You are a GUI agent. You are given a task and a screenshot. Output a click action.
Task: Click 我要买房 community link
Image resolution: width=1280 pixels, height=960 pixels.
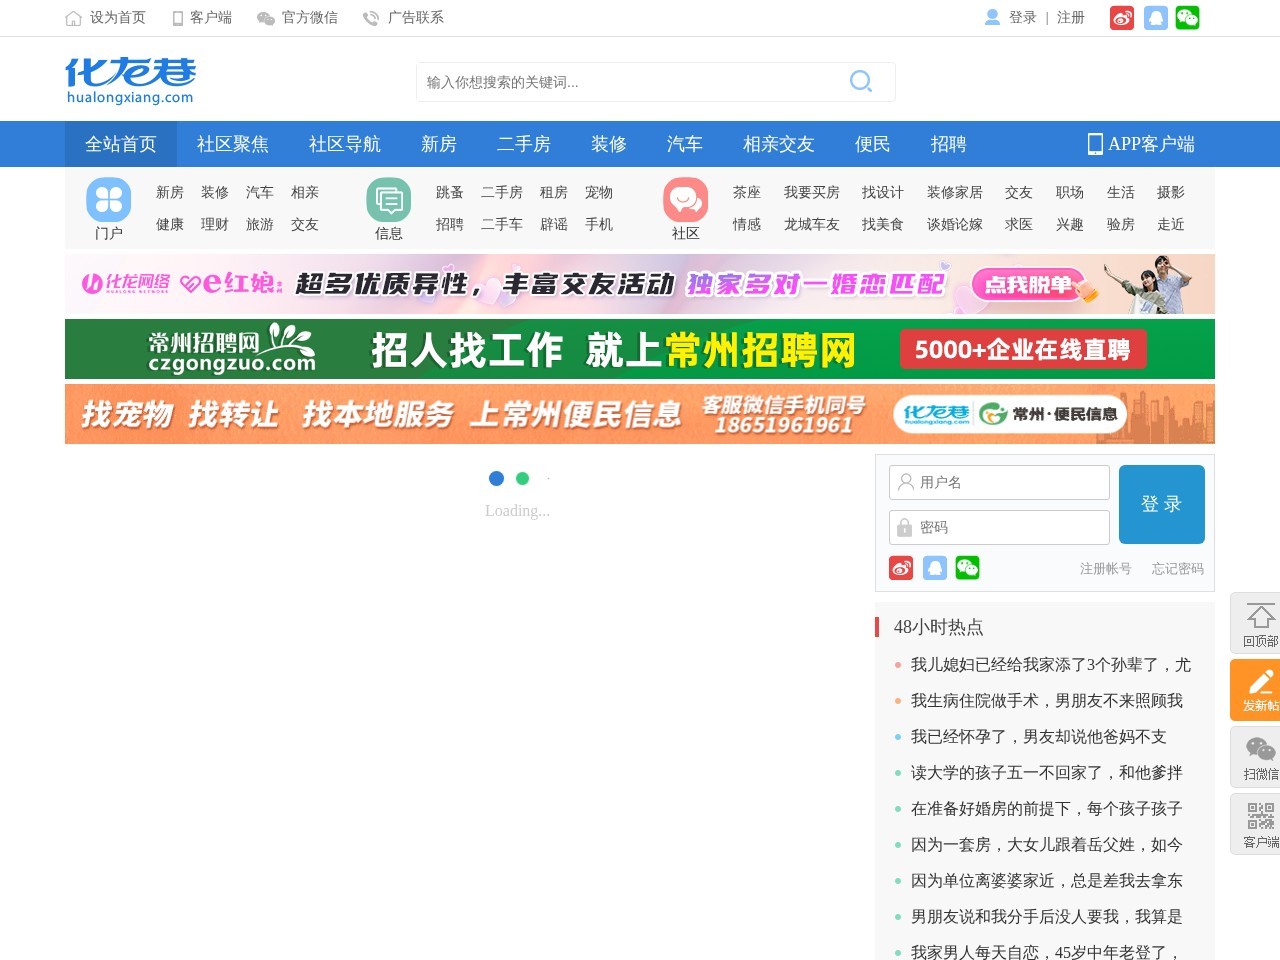812,193
